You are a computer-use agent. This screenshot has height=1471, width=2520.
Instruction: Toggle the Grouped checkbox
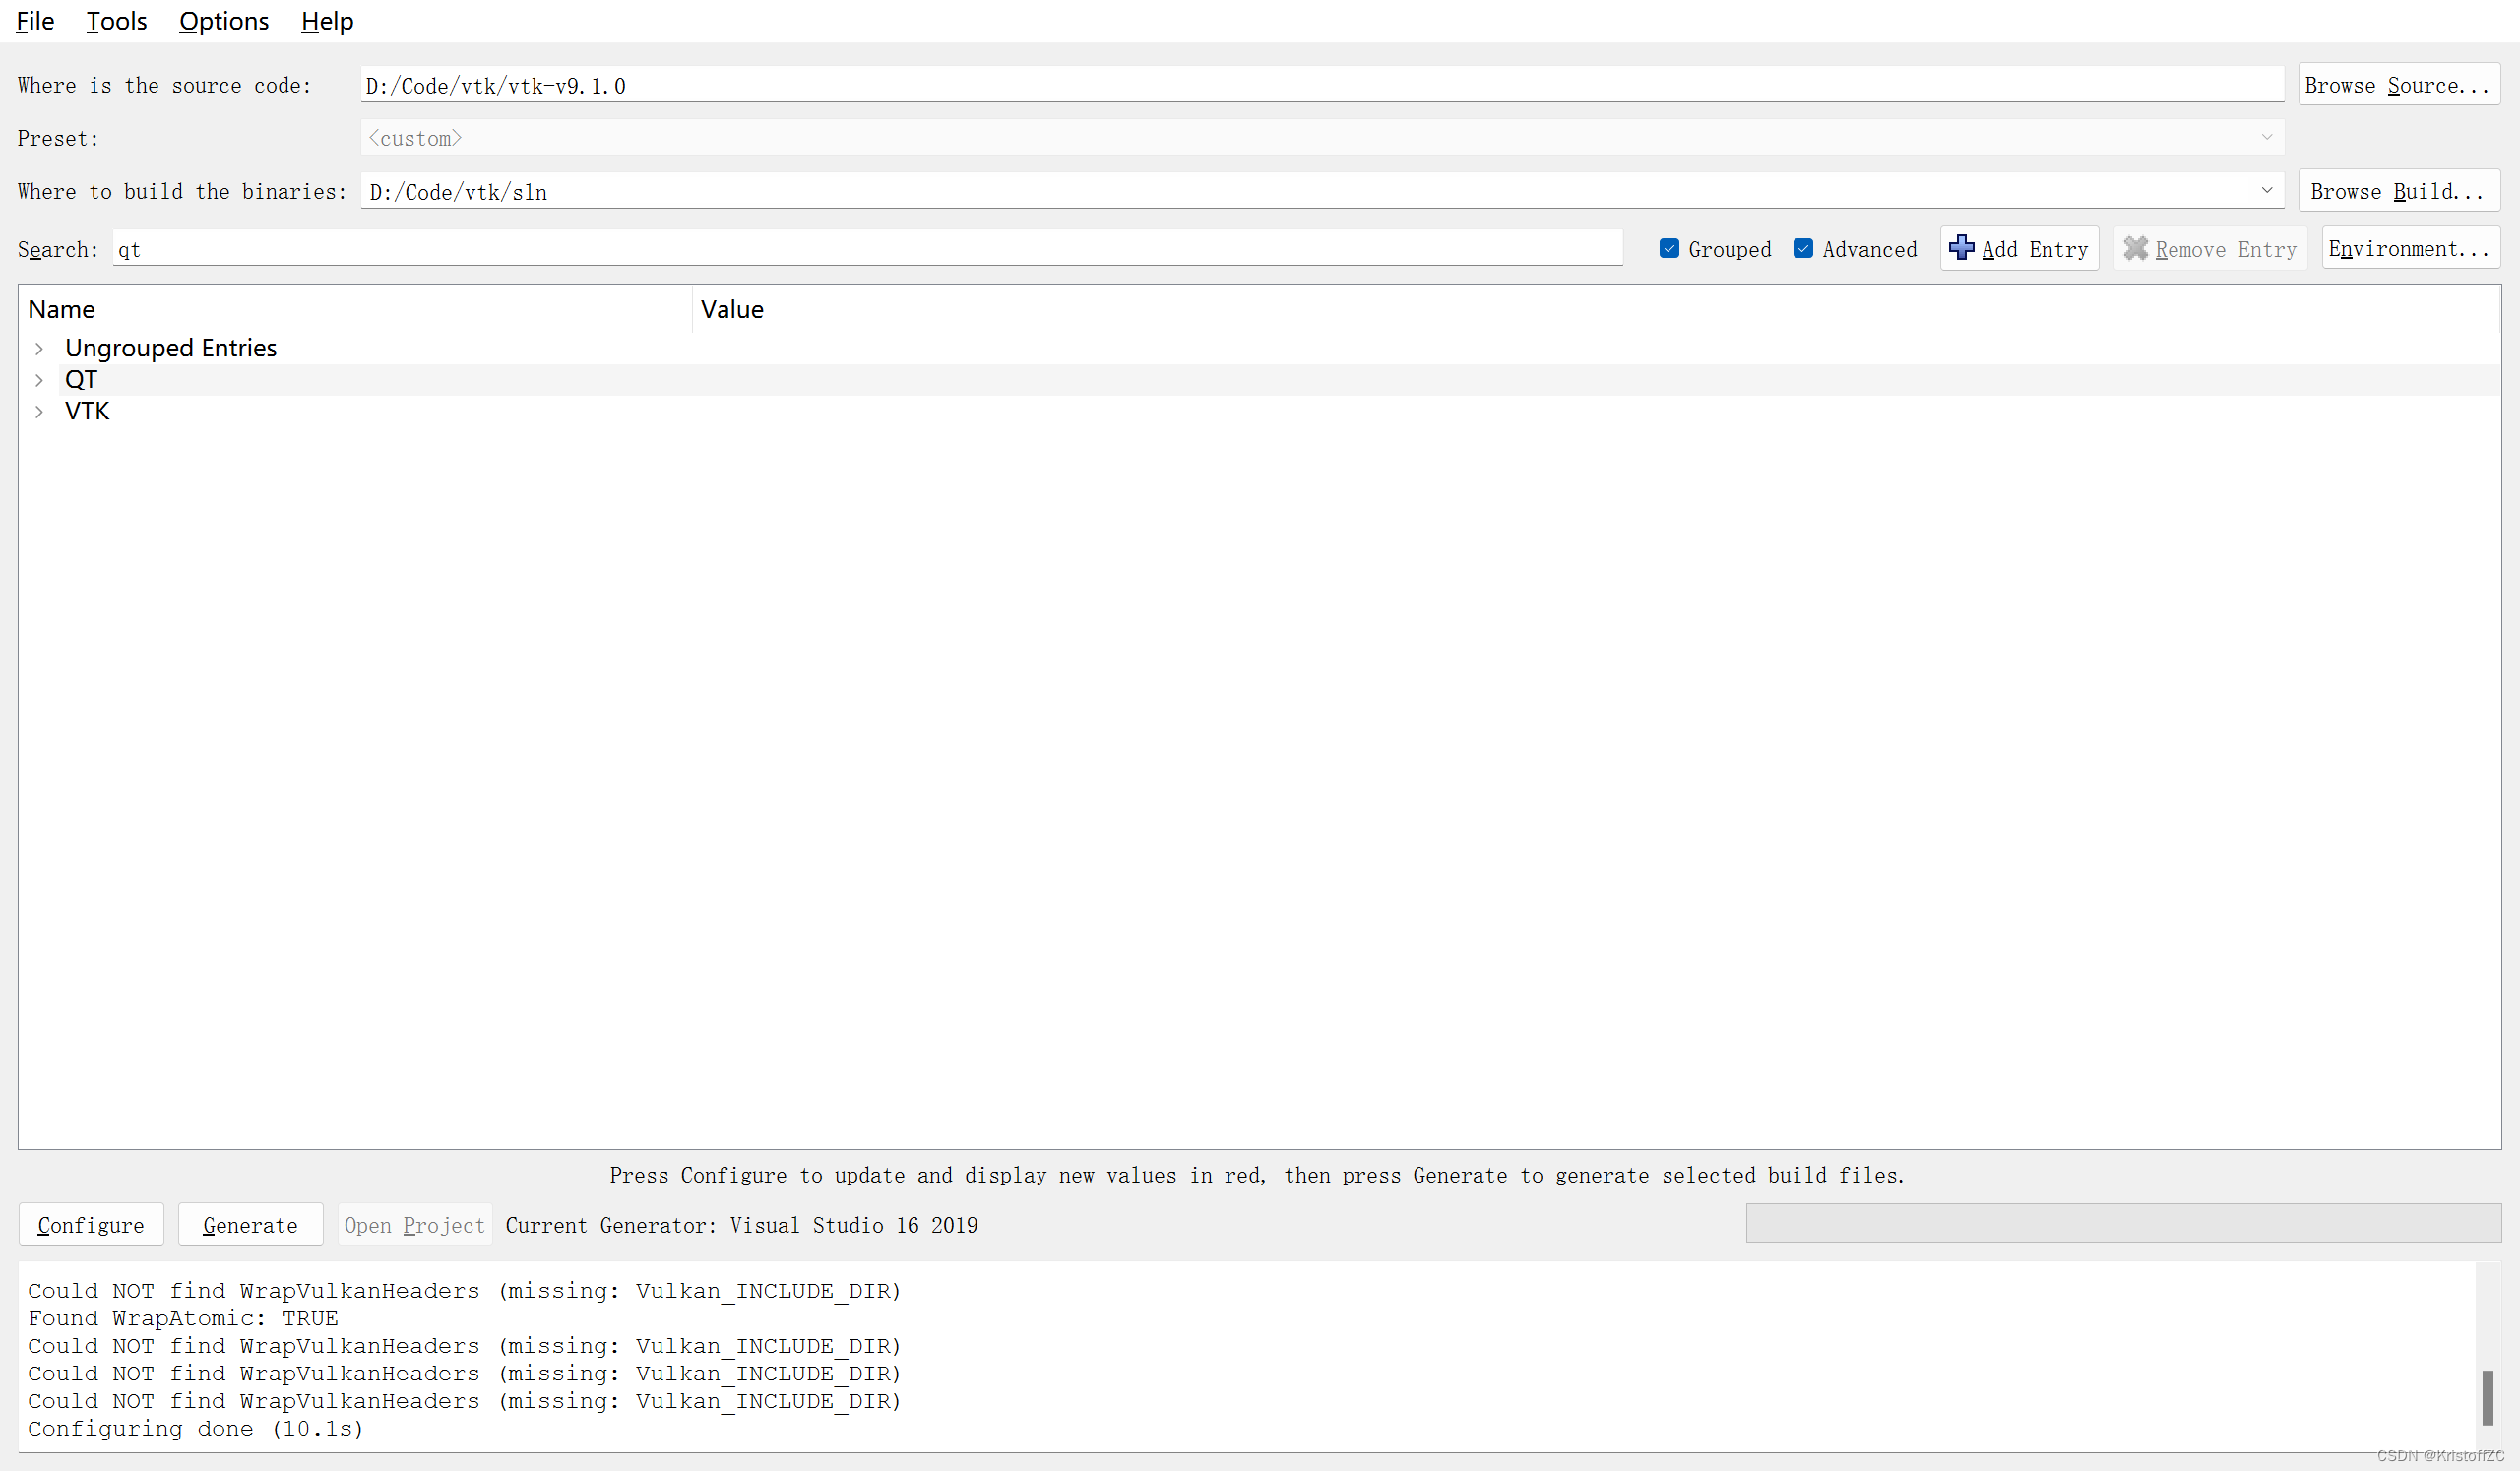[x=1669, y=248]
